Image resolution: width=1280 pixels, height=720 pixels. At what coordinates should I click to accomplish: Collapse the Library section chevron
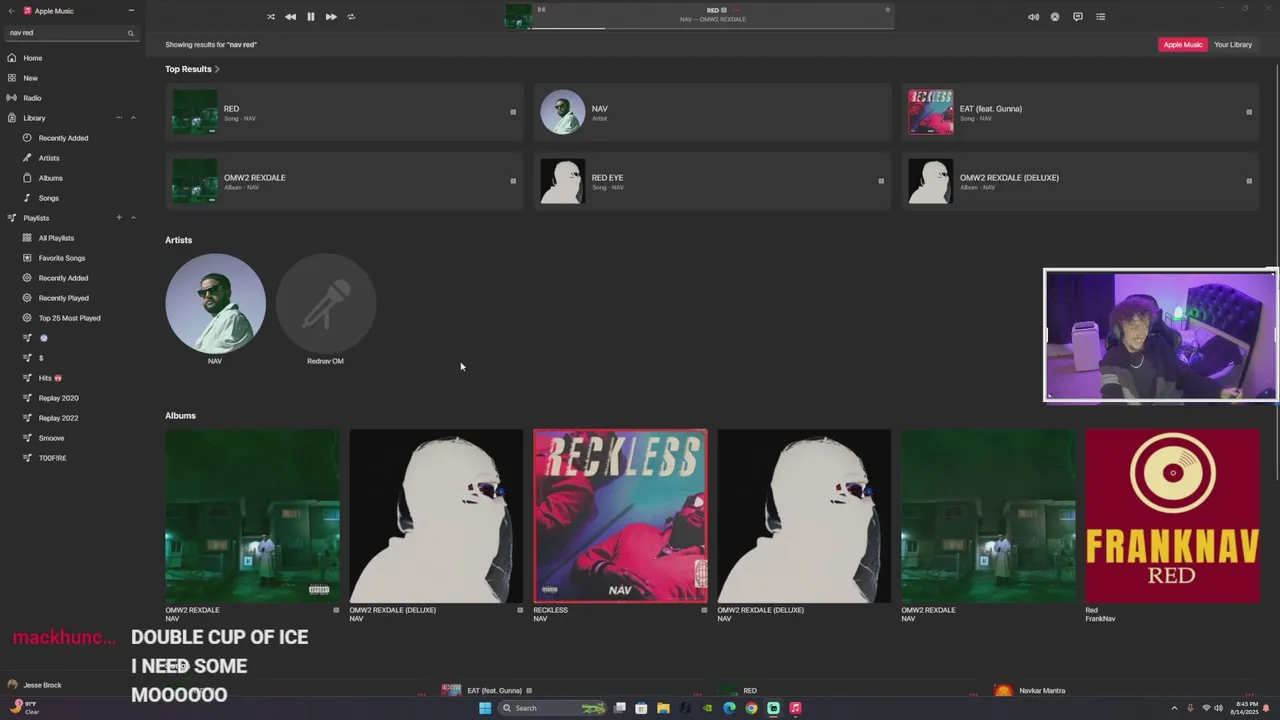pyautogui.click(x=133, y=118)
